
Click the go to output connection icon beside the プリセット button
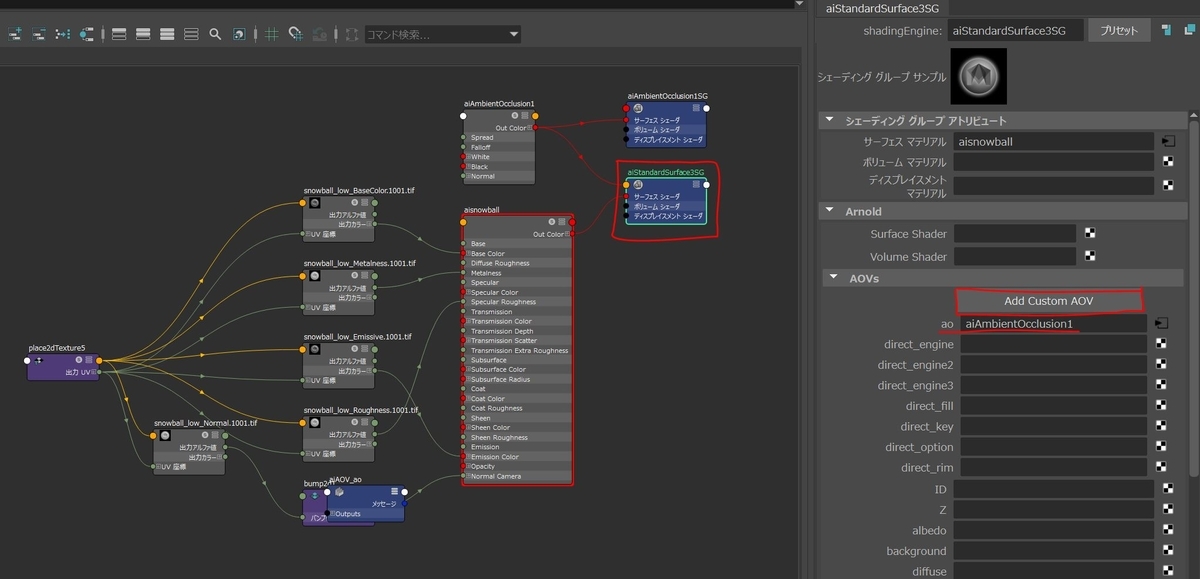(x=1189, y=31)
